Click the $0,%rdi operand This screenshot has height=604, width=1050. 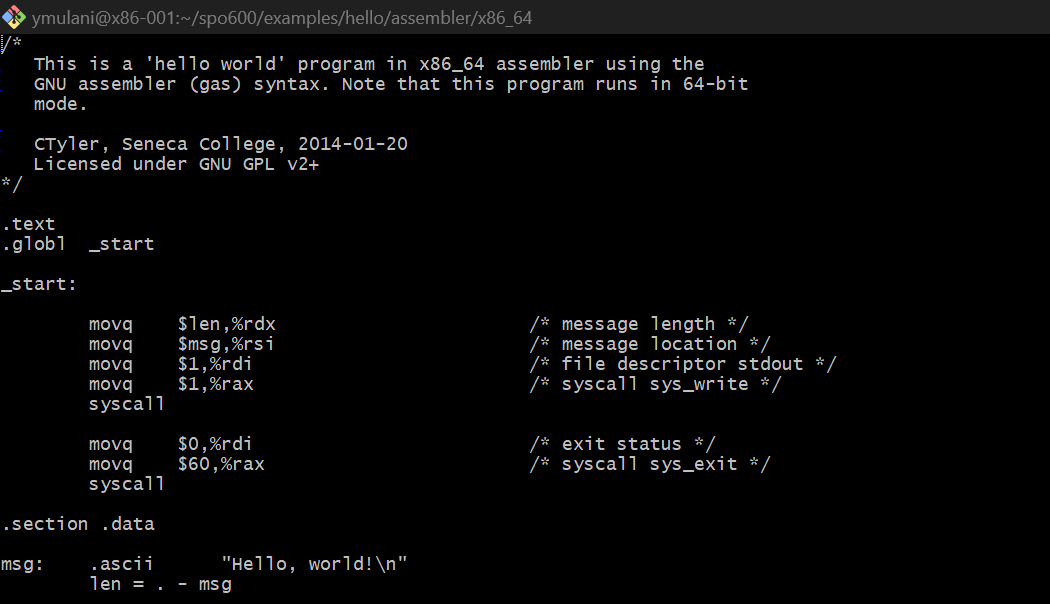tap(221, 444)
